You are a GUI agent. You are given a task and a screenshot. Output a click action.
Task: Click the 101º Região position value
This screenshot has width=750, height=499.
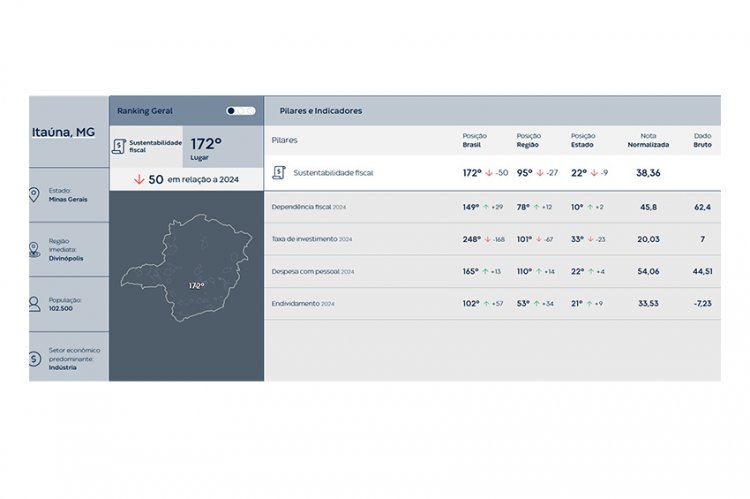pyautogui.click(x=524, y=239)
